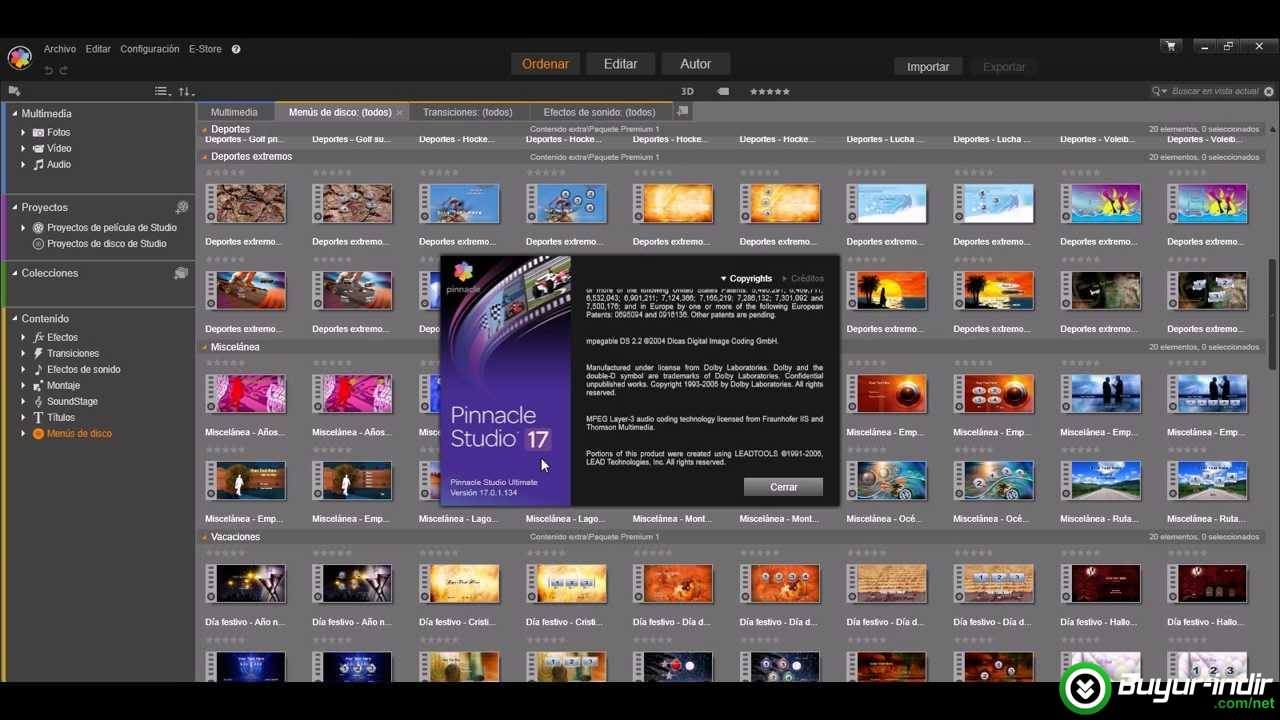1280x720 pixels.
Task: Open the E-Store menu
Action: 205,49
